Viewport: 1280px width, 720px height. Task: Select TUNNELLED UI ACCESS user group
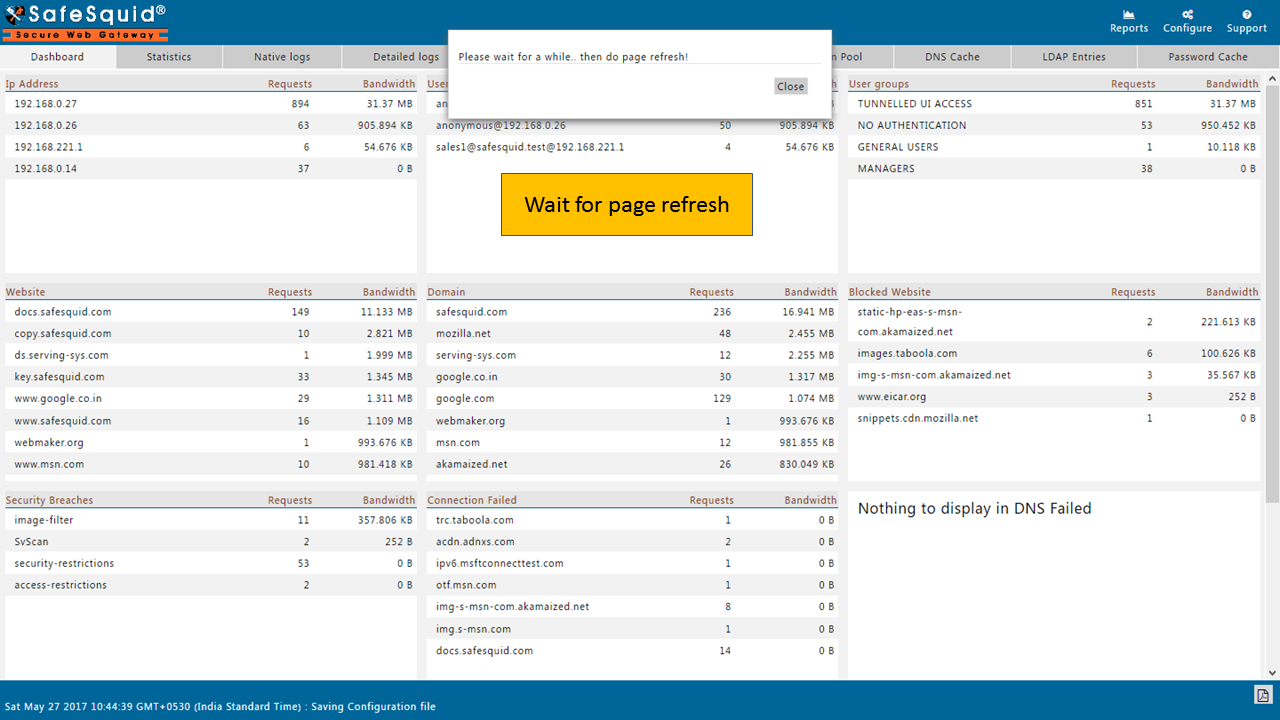coord(1054,104)
